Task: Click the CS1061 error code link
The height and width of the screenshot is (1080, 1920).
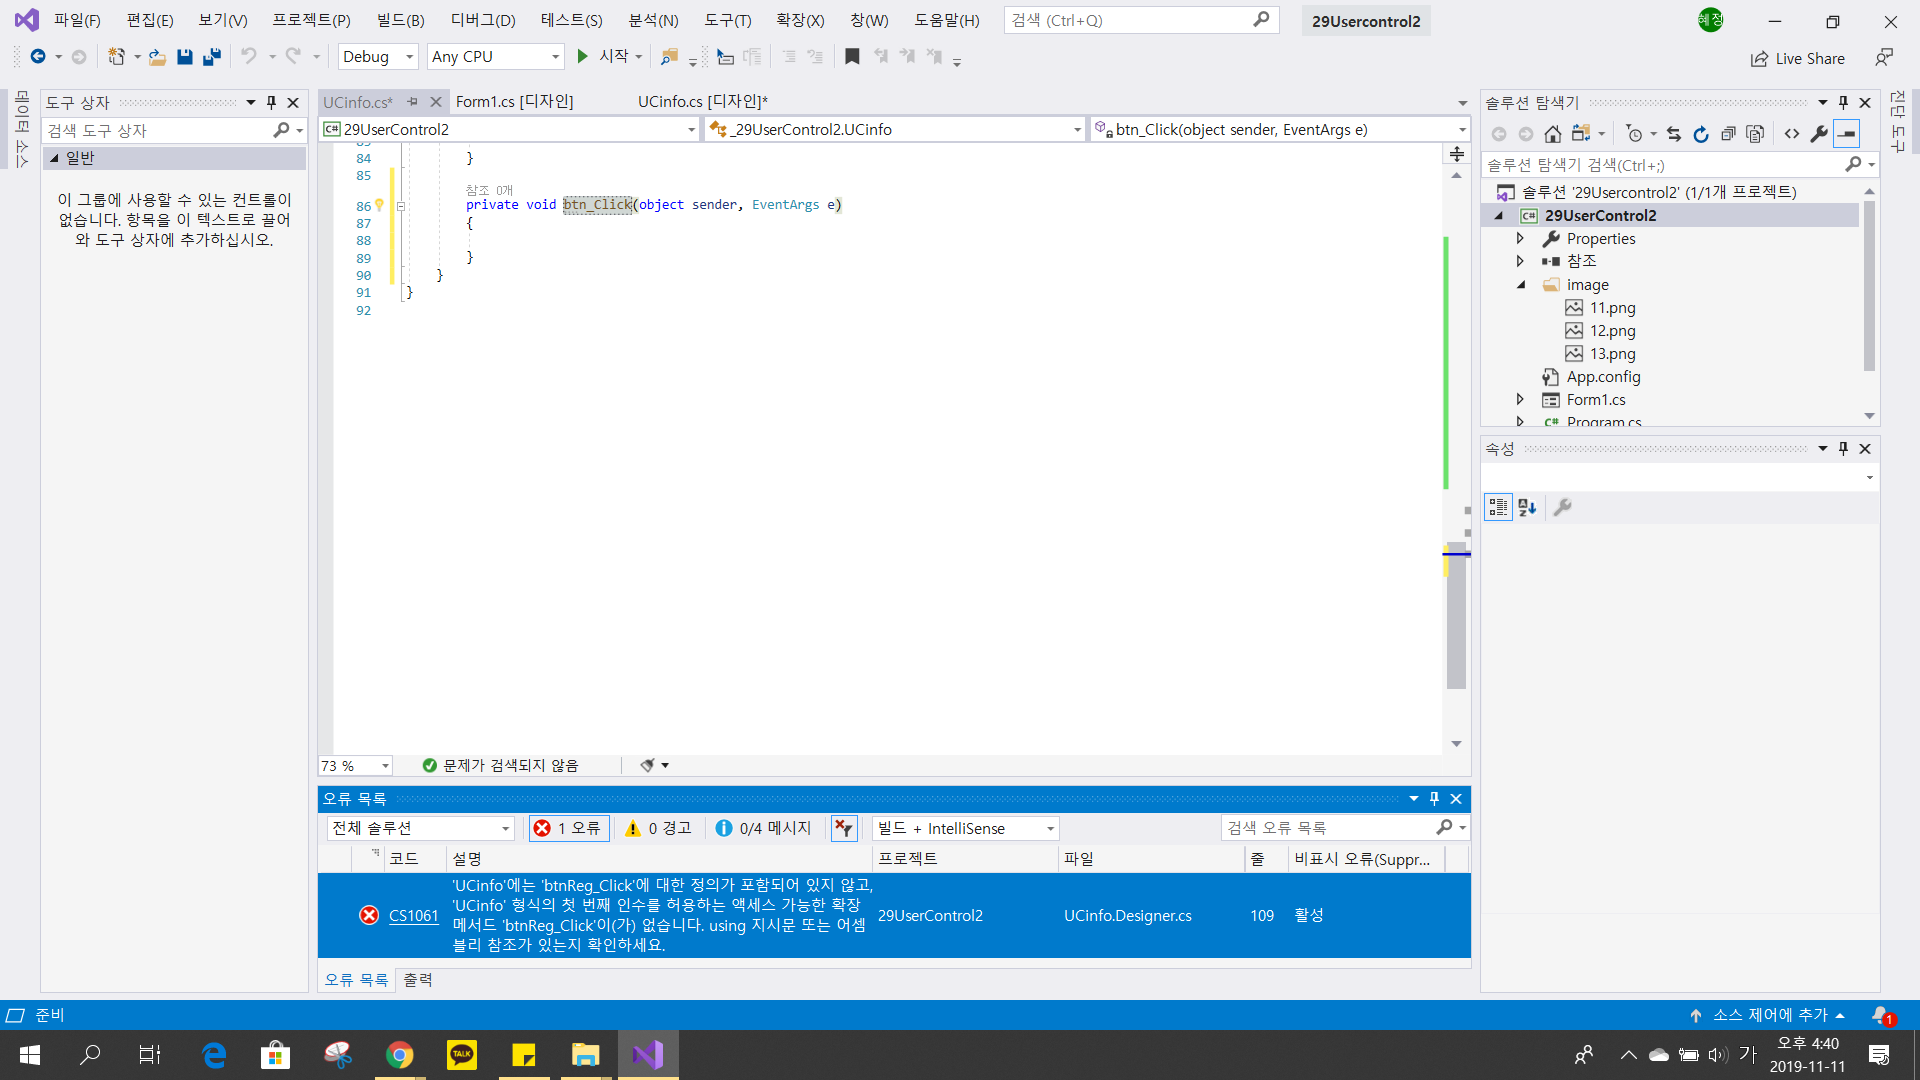Action: click(x=413, y=915)
